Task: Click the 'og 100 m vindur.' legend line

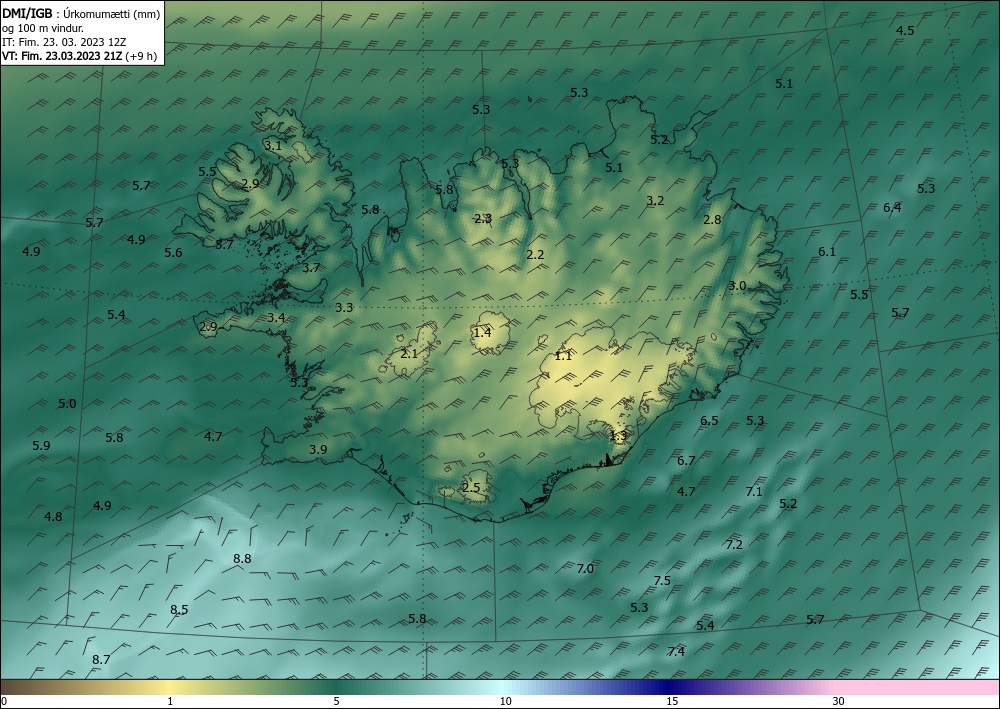Action: [x=42, y=28]
